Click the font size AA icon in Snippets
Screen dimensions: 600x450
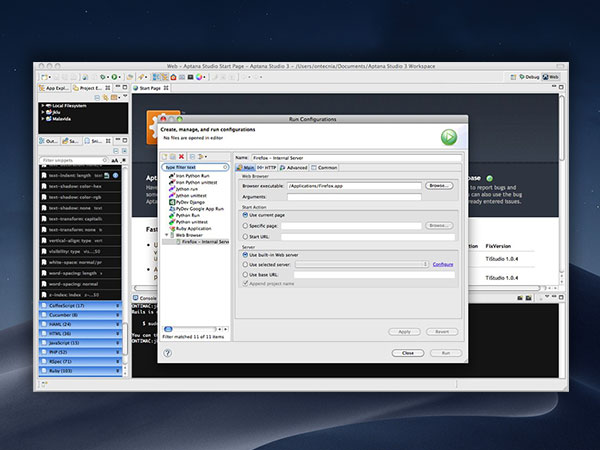click(x=115, y=160)
